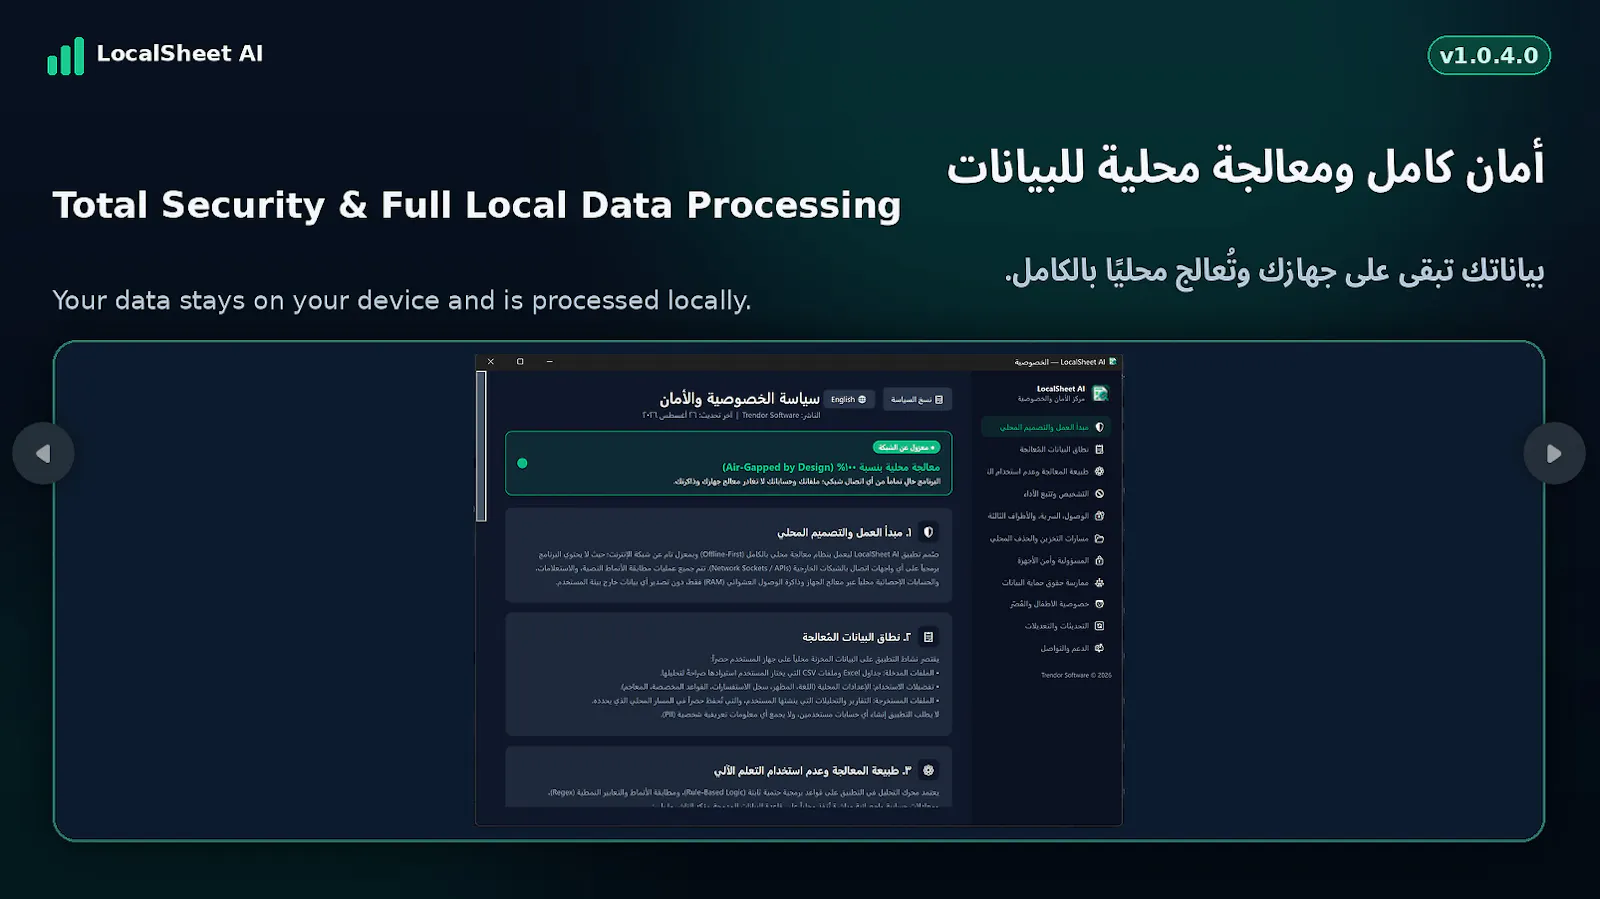Open sidebar item التشخيص وتتبع الأداء

pyautogui.click(x=1046, y=494)
